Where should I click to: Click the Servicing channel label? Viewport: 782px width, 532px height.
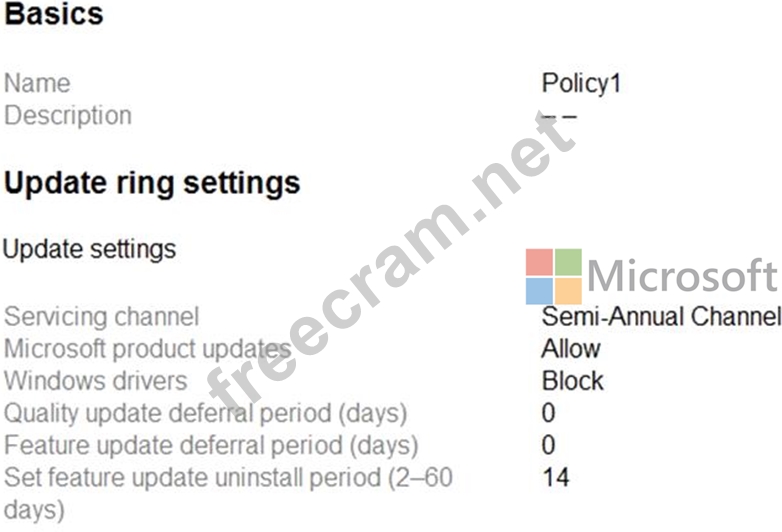(x=102, y=317)
